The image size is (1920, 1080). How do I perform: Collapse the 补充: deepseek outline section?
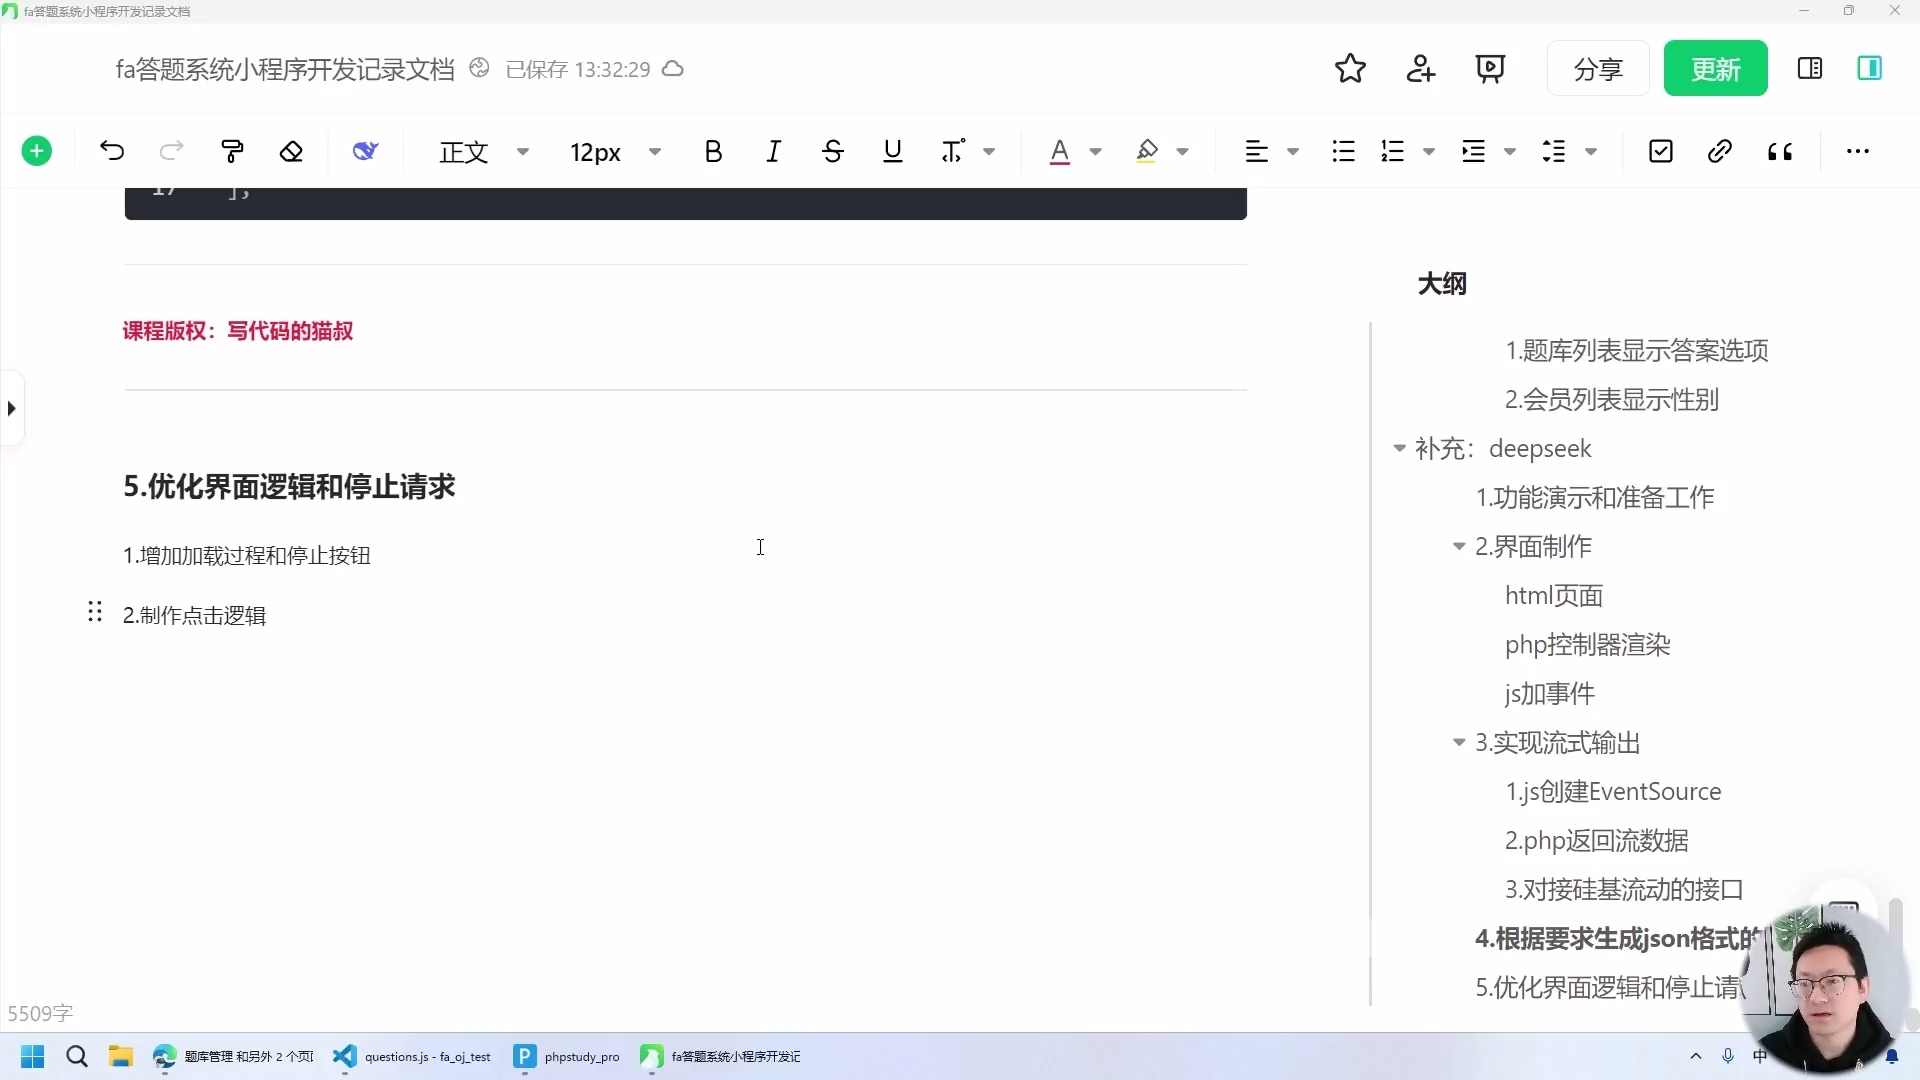(x=1399, y=449)
